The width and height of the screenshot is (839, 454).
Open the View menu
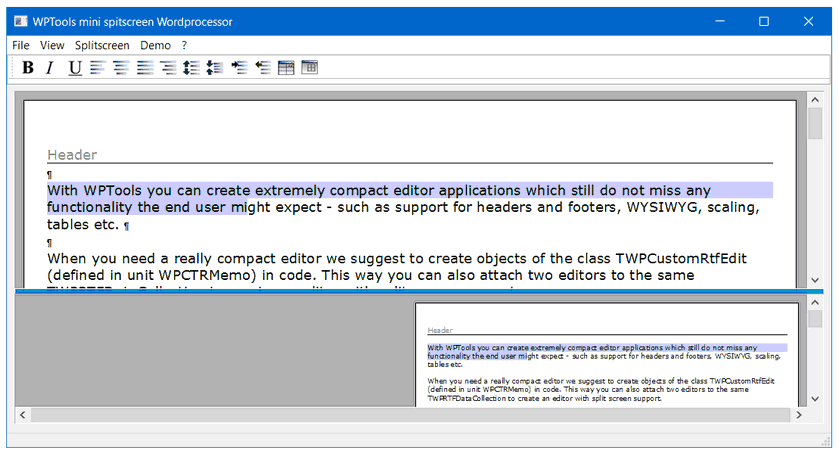pyautogui.click(x=52, y=45)
